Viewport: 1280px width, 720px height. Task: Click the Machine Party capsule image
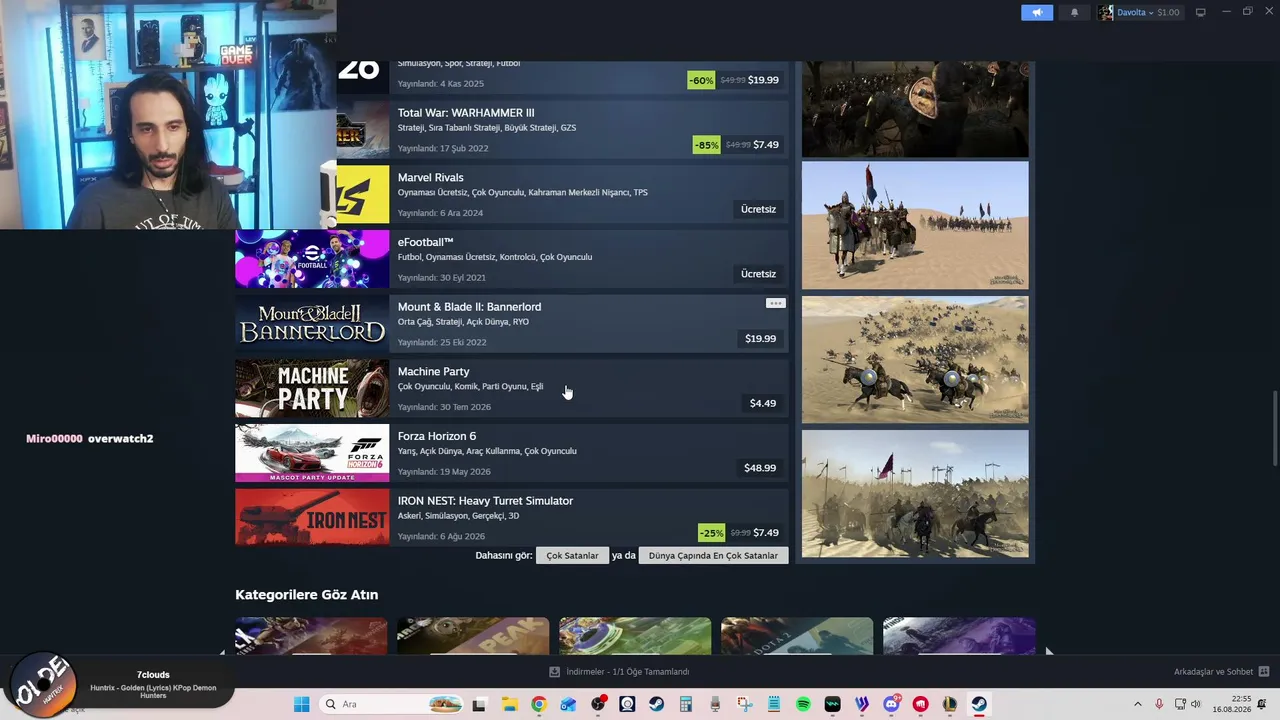coord(312,388)
